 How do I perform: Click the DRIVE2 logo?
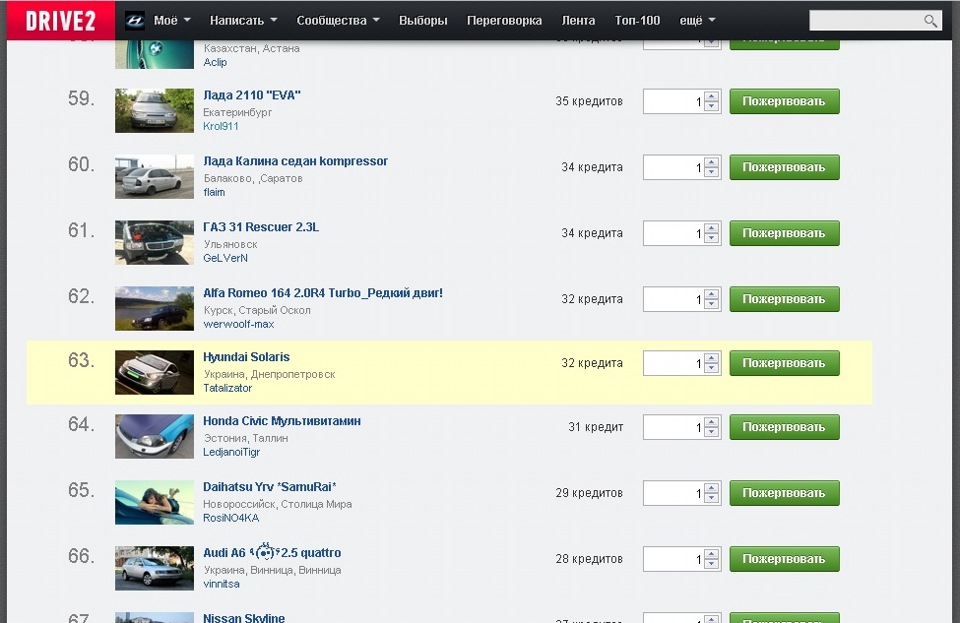click(61, 20)
